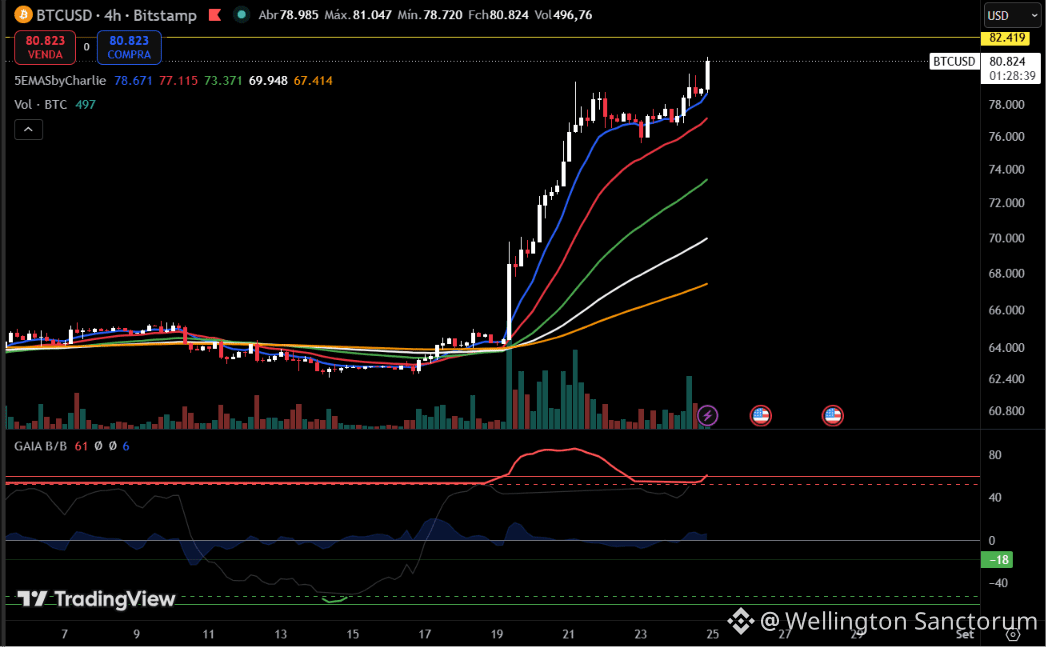
Task: Click the GAIA blue value 6
Action: 126,446
